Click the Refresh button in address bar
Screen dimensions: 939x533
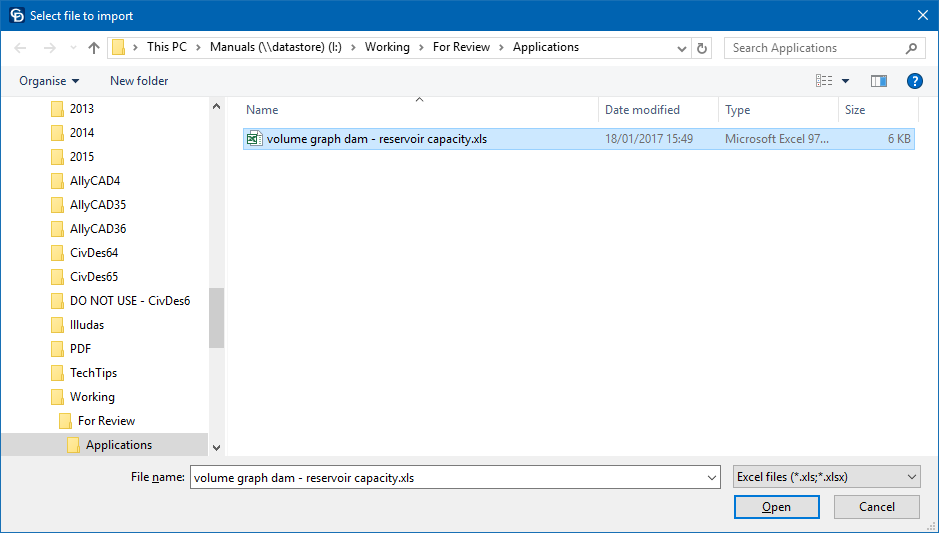pyautogui.click(x=702, y=48)
